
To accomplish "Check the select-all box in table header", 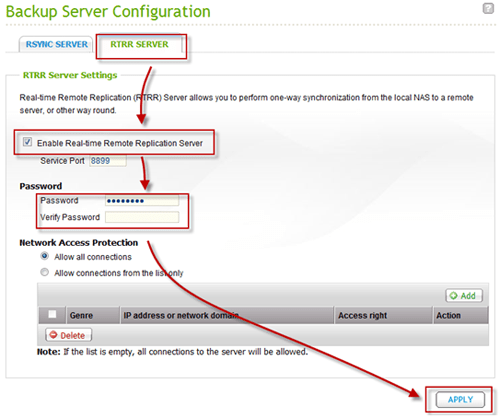I will tap(52, 314).
